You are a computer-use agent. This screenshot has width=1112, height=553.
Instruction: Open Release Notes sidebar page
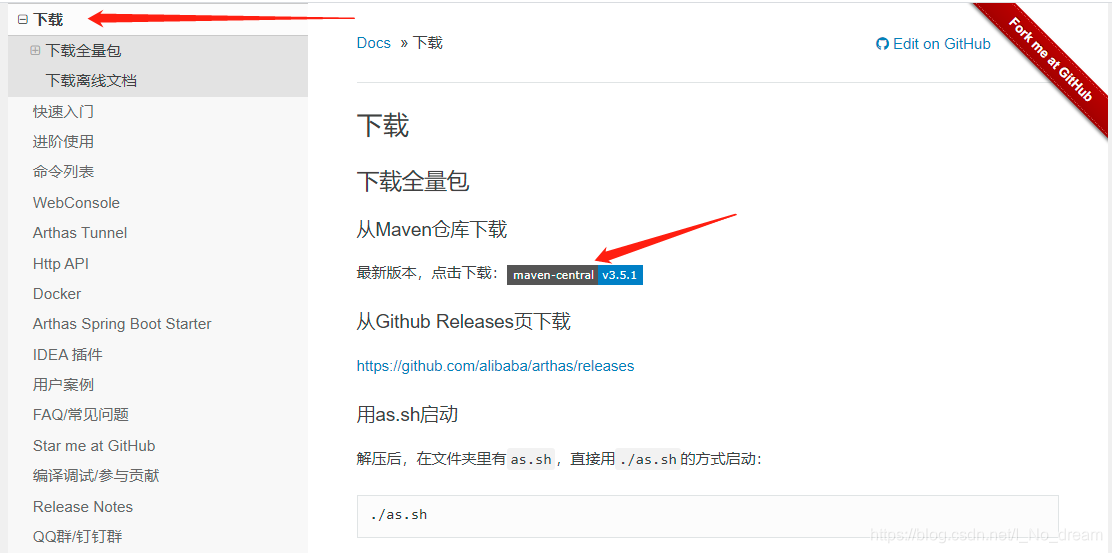(x=83, y=507)
